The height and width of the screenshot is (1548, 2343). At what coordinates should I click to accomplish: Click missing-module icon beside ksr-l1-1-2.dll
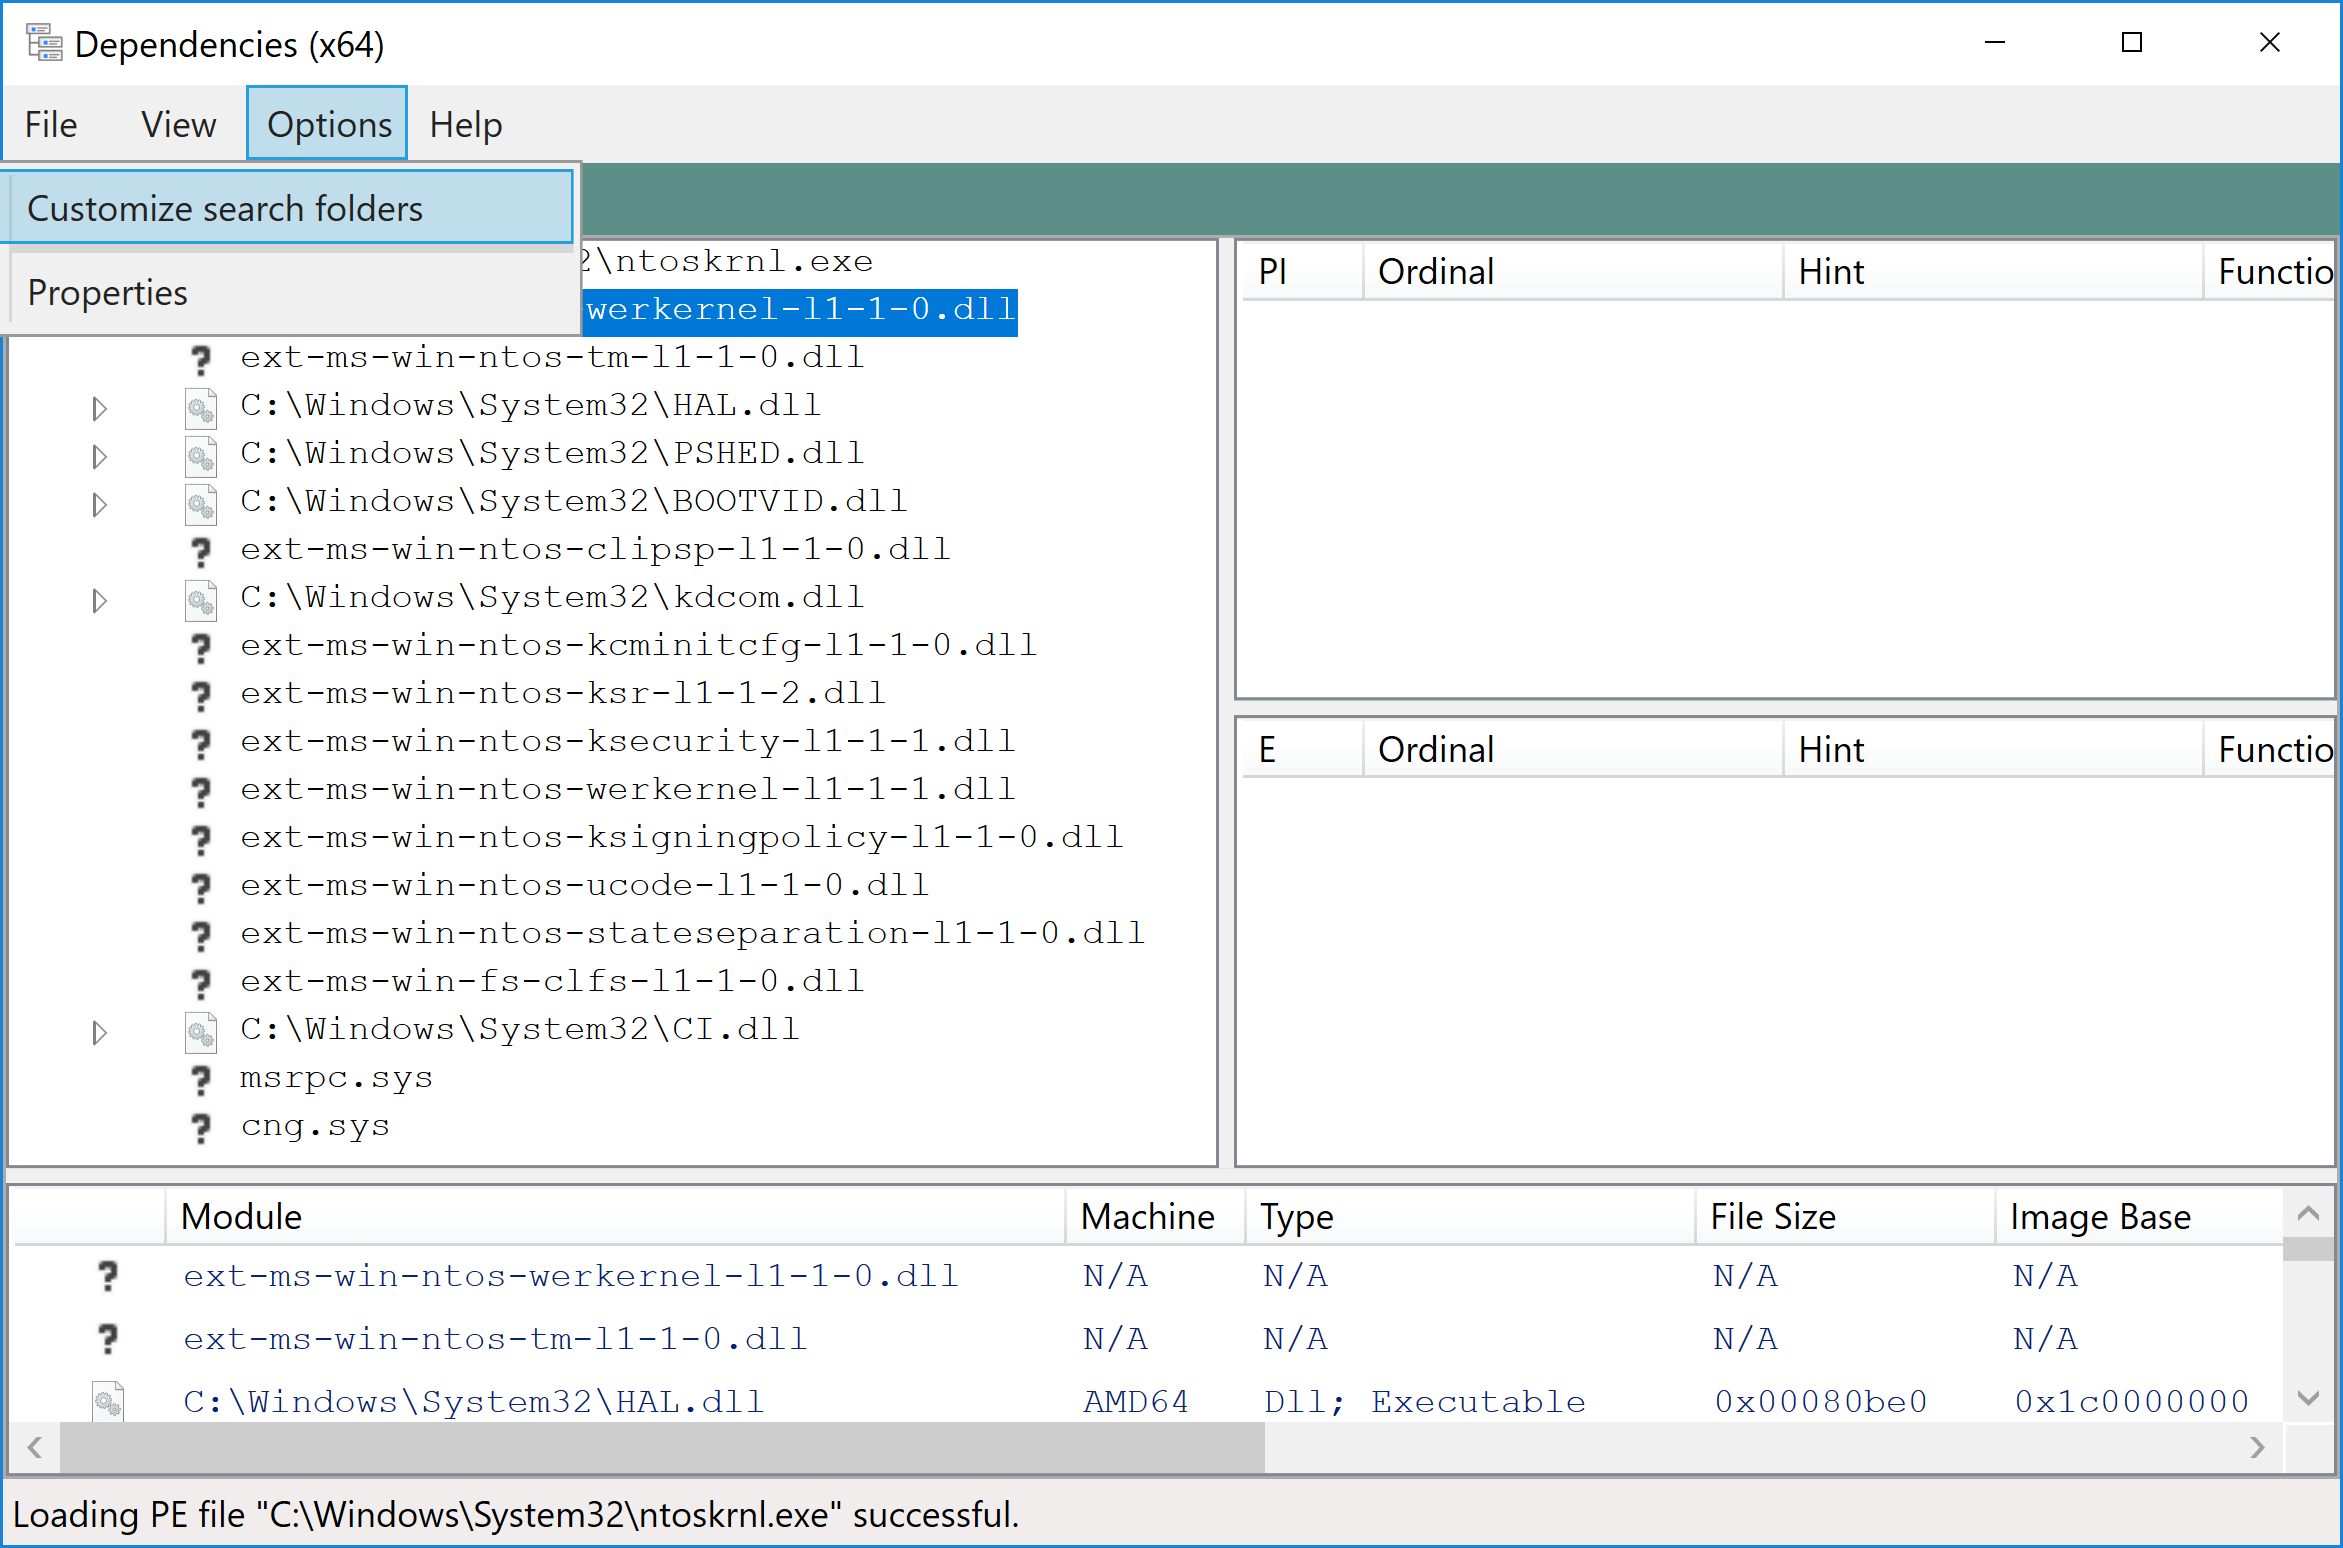tap(201, 695)
